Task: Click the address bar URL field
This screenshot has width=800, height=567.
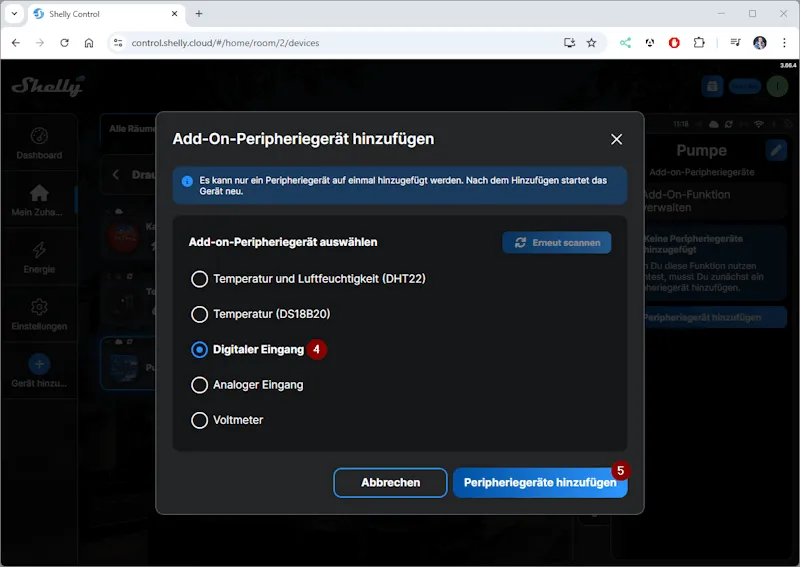Action: click(330, 43)
